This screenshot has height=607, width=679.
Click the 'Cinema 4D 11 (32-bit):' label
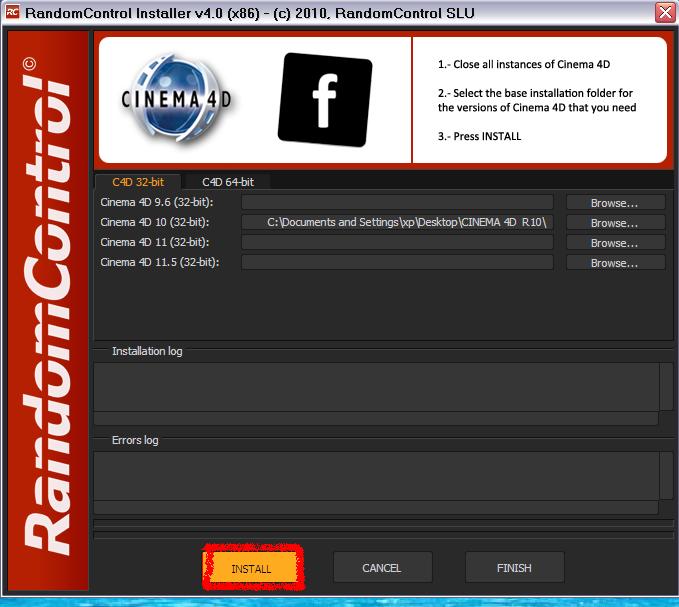click(155, 242)
